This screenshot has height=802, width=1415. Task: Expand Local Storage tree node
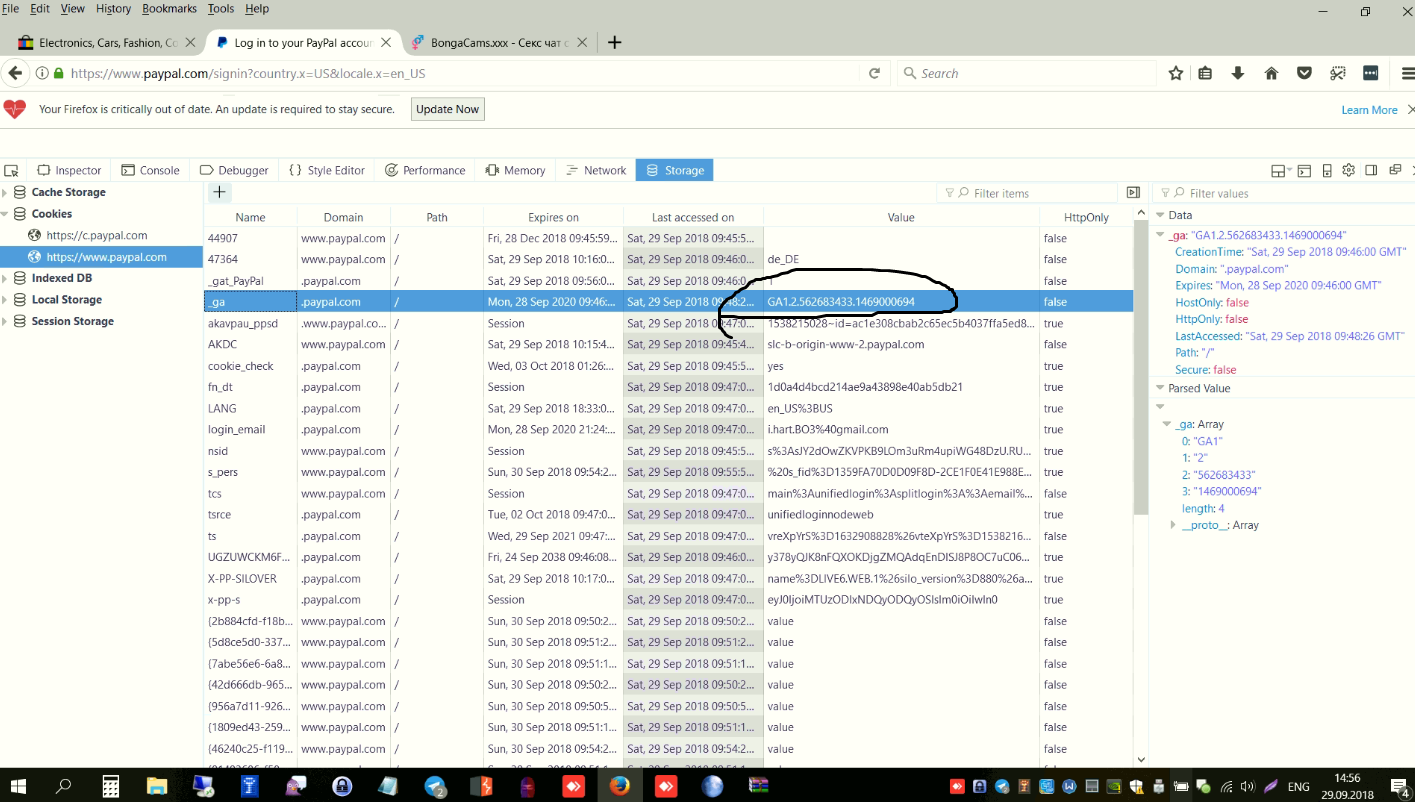pyautogui.click(x=5, y=300)
